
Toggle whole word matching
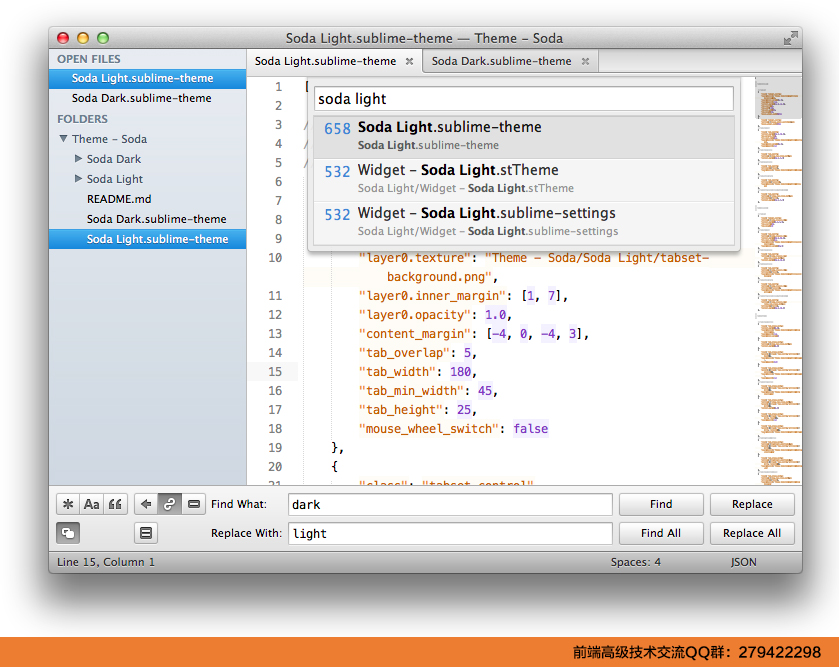(115, 504)
